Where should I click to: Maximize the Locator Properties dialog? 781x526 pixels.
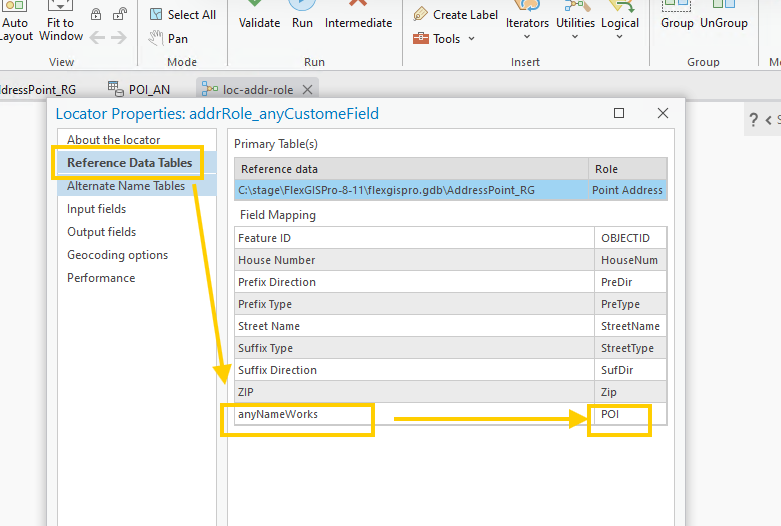619,113
